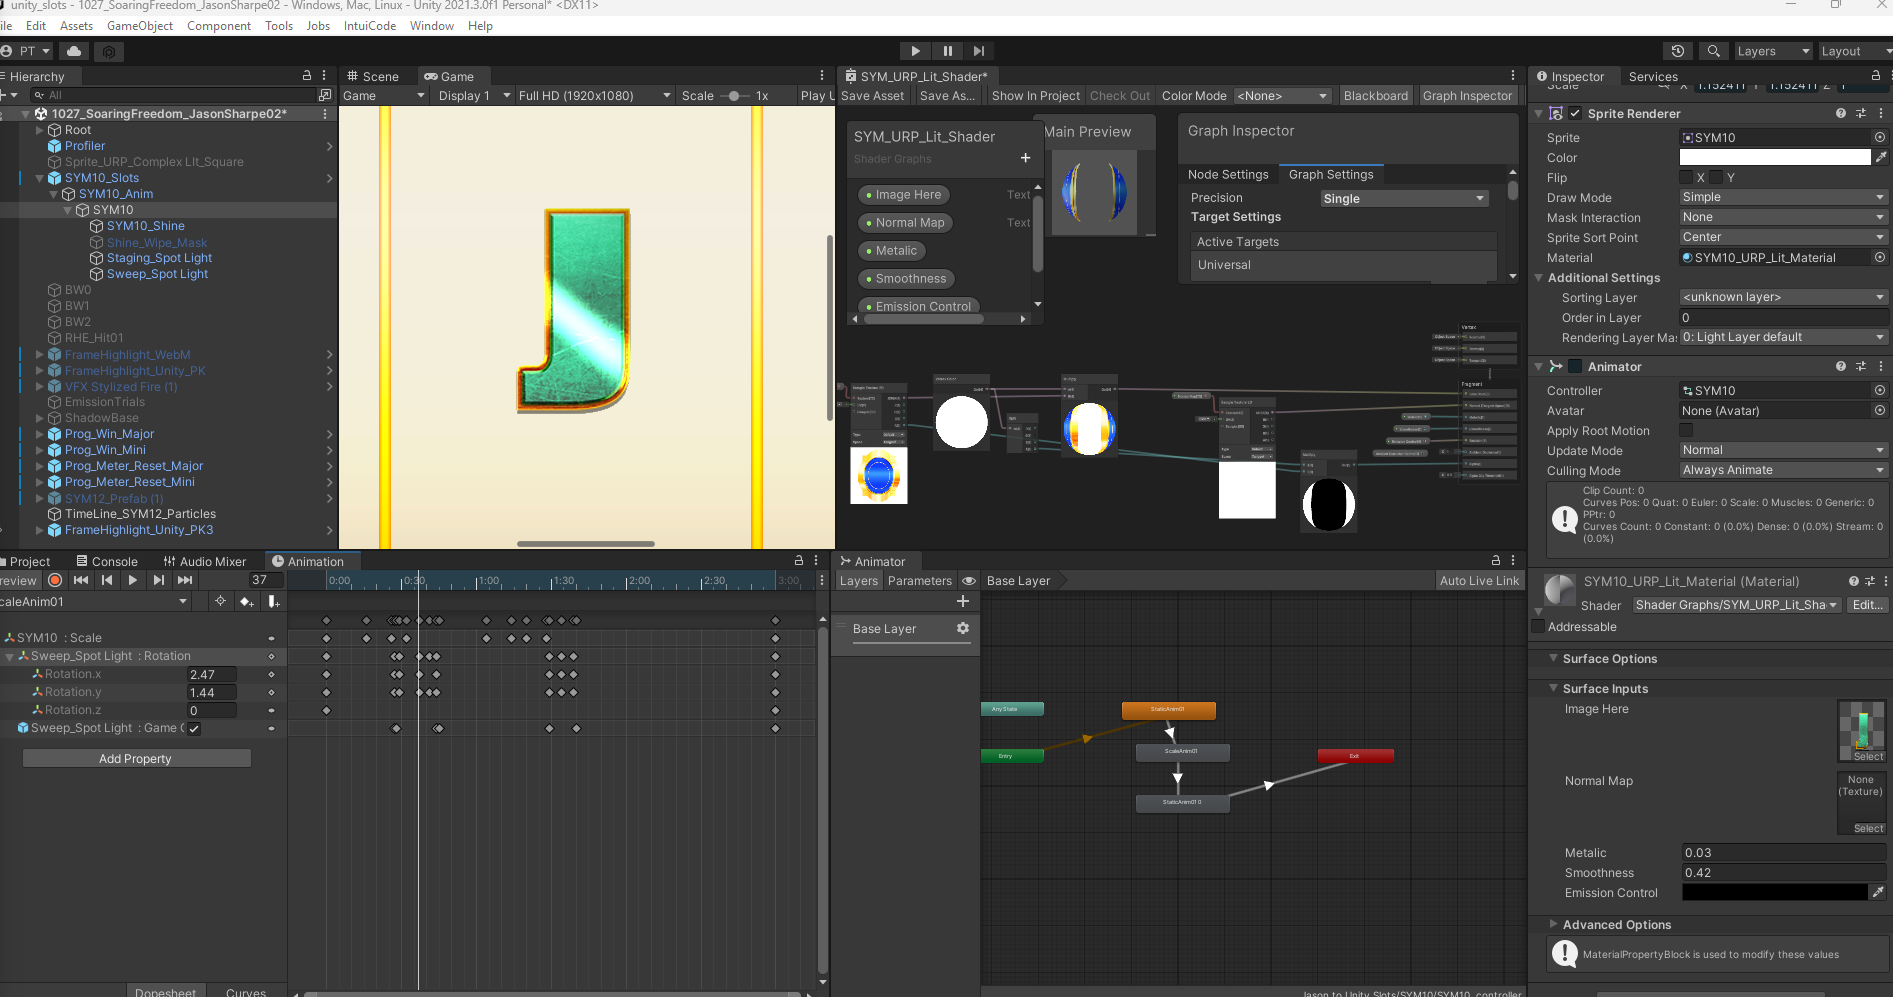Screen dimensions: 1893x997
Task: Add a Blackboard property with plus
Action: point(1025,158)
